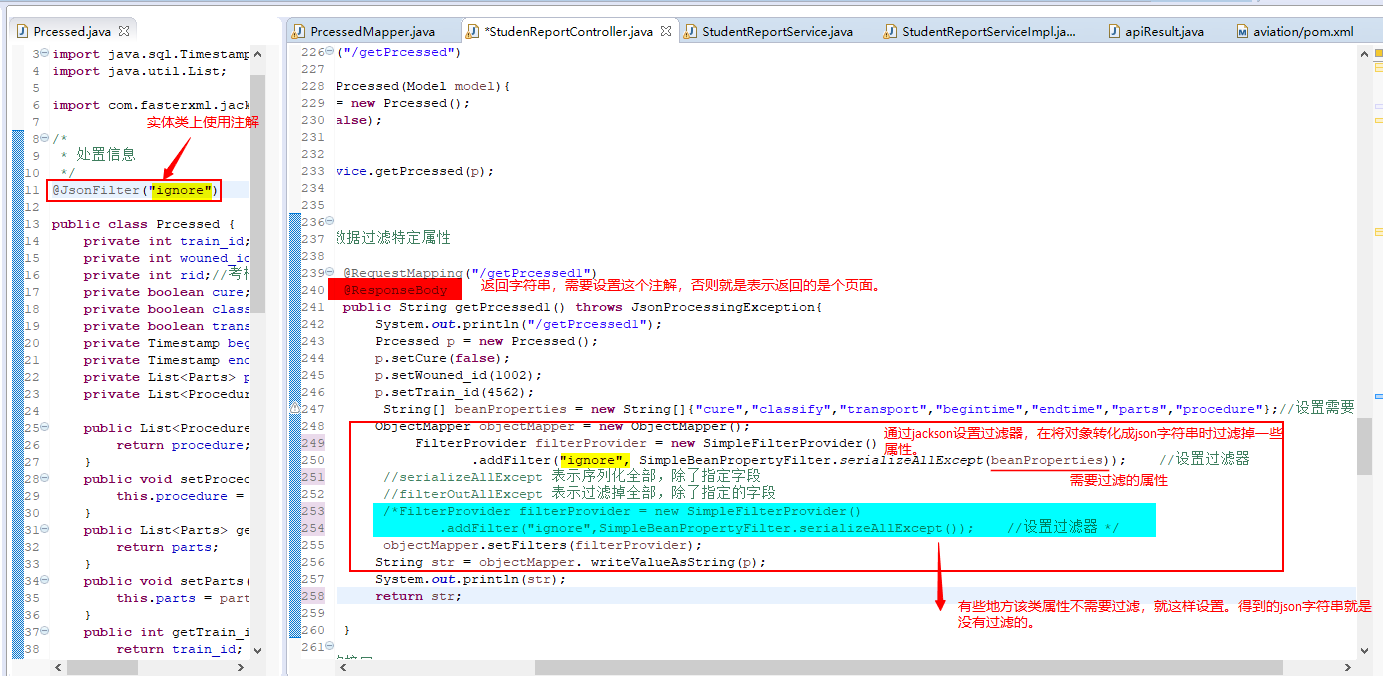Collapse the getTrain_id fold at line 37
The width and height of the screenshot is (1383, 676).
point(44,632)
